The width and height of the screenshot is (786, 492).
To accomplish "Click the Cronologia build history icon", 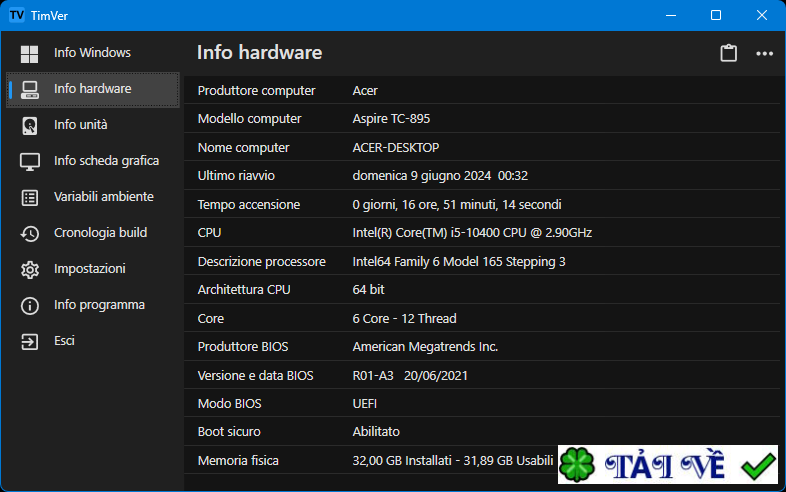I will [x=30, y=233].
